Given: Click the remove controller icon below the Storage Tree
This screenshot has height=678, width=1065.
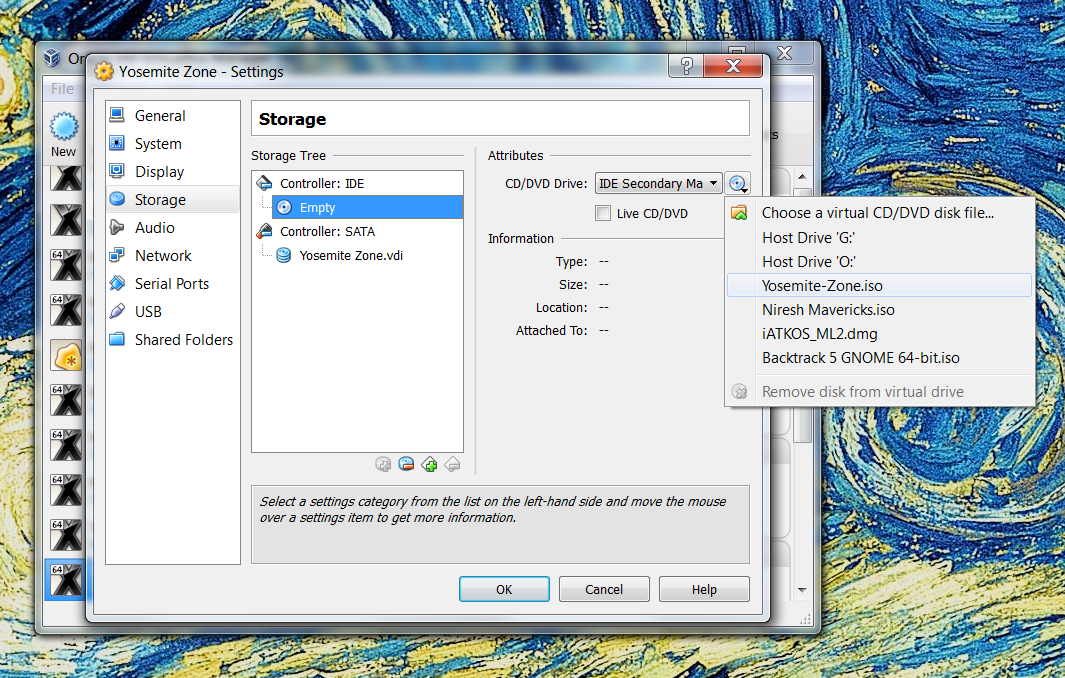Looking at the screenshot, I should 452,464.
